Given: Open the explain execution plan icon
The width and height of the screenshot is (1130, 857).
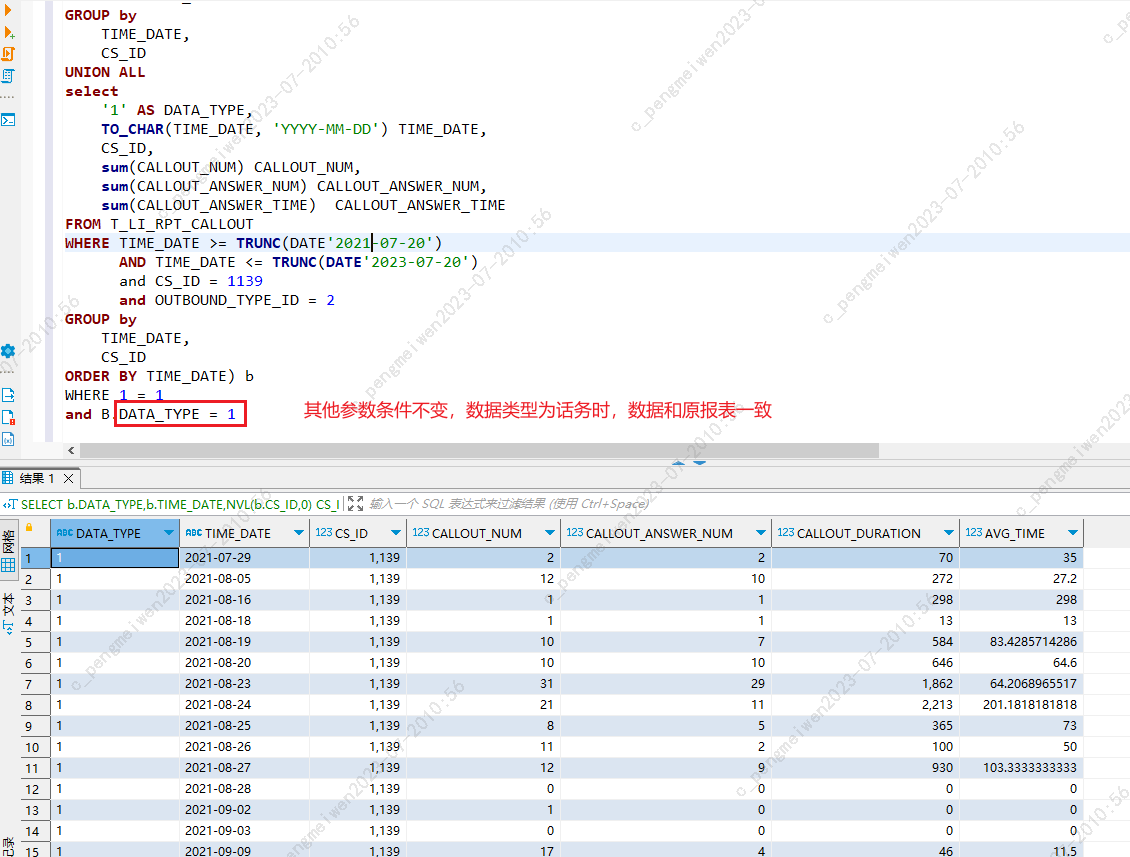Looking at the screenshot, I should (x=9, y=76).
